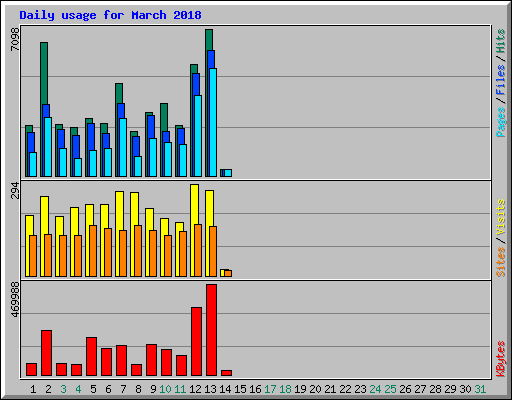This screenshot has height=400, width=512.
Task: Select the green Hits bar for day 7
Action: coord(119,93)
